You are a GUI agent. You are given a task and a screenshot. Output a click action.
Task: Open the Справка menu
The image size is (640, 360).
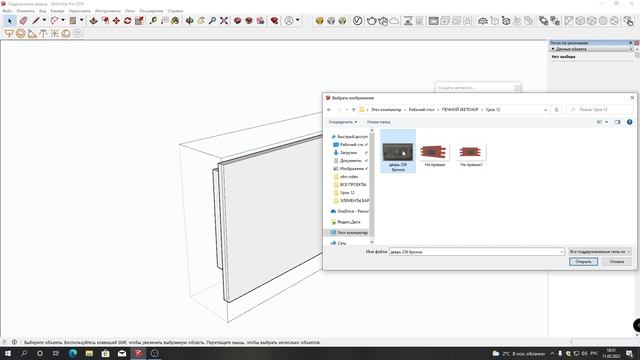coord(175,11)
